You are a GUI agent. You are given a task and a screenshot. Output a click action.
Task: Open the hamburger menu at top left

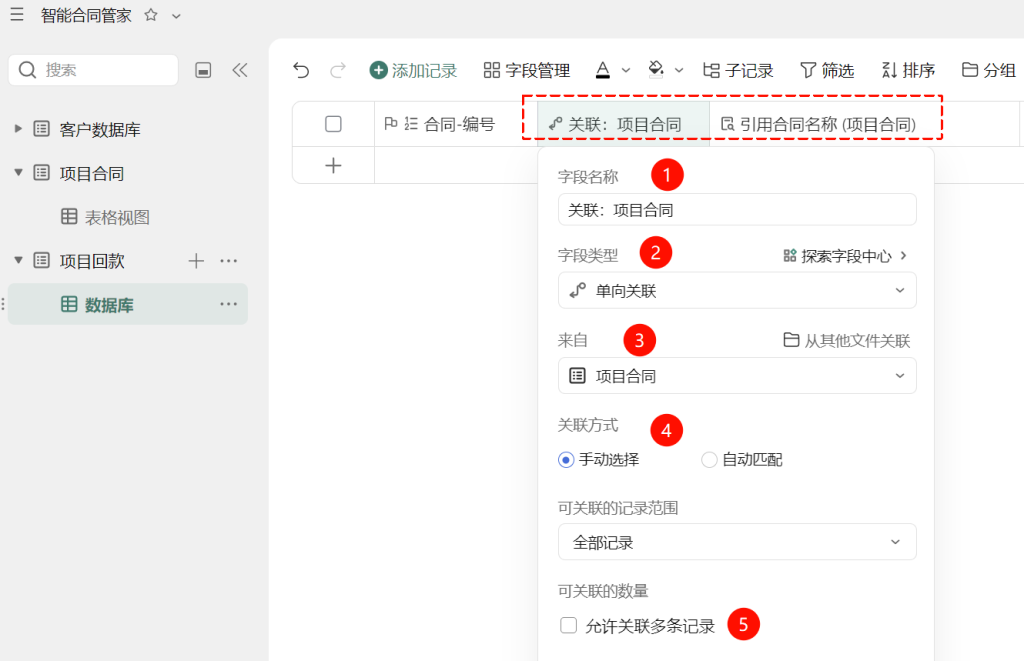[x=17, y=14]
